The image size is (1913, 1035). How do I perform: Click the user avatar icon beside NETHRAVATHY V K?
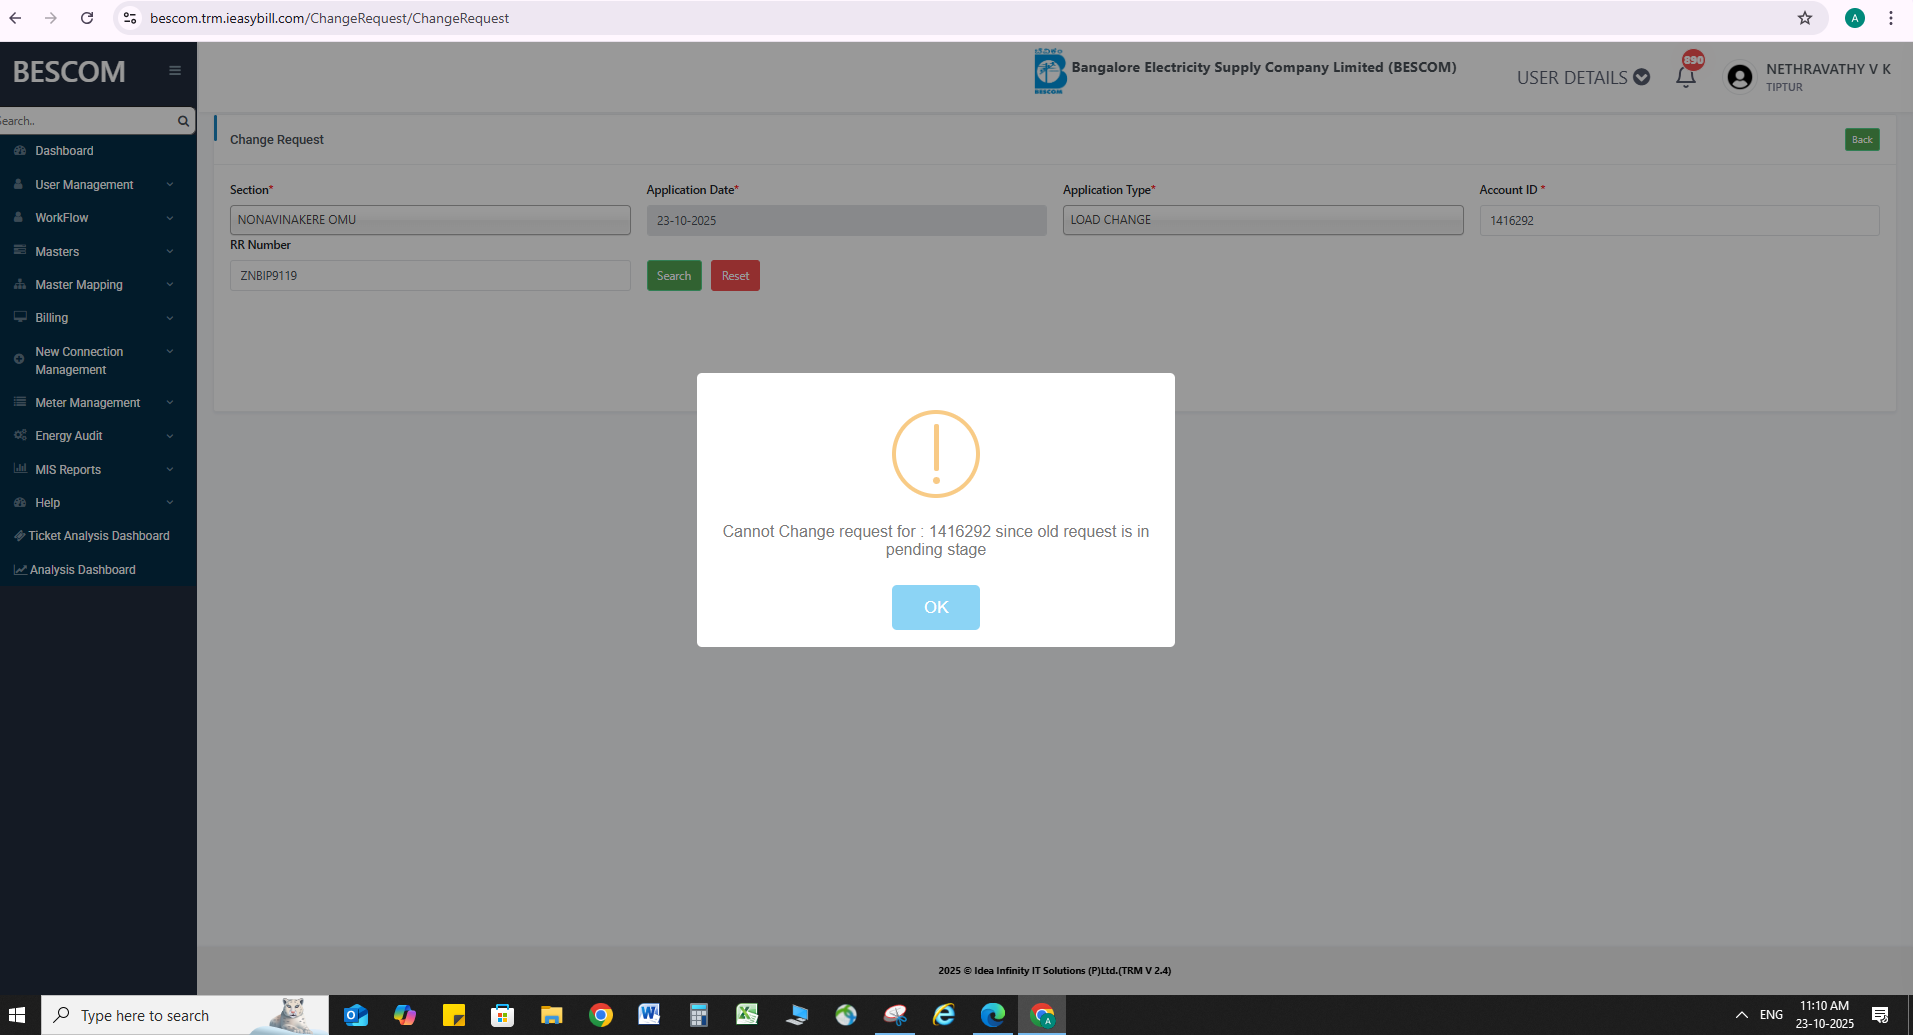click(1740, 77)
